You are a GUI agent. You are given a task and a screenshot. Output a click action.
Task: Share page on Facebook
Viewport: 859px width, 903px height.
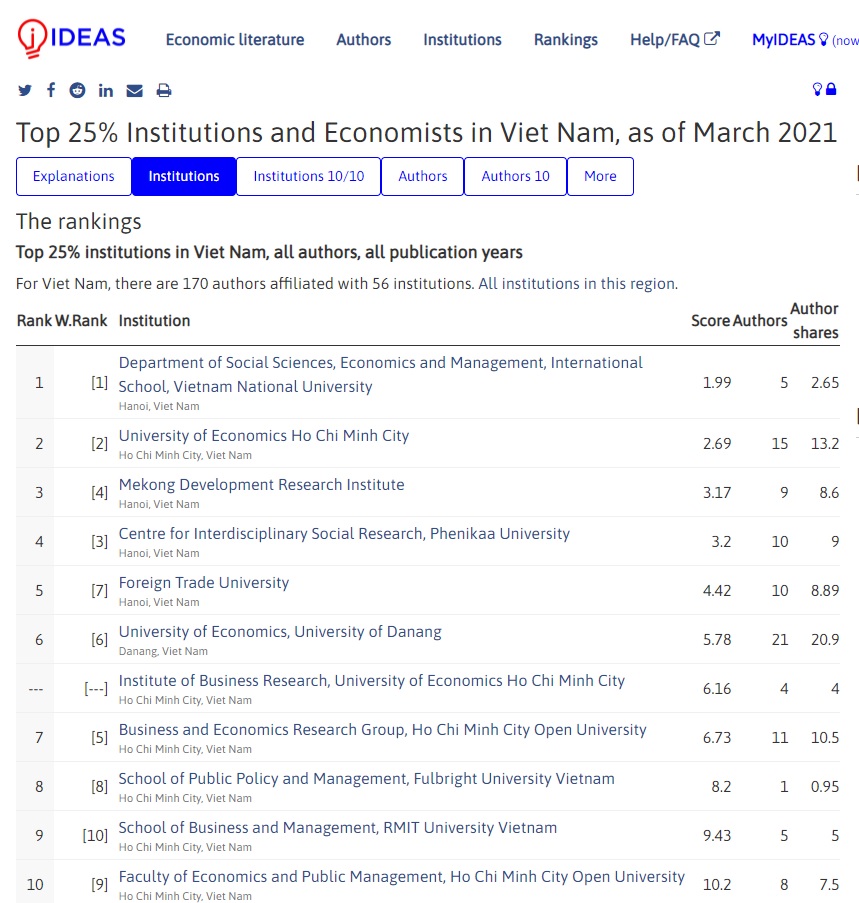point(51,90)
